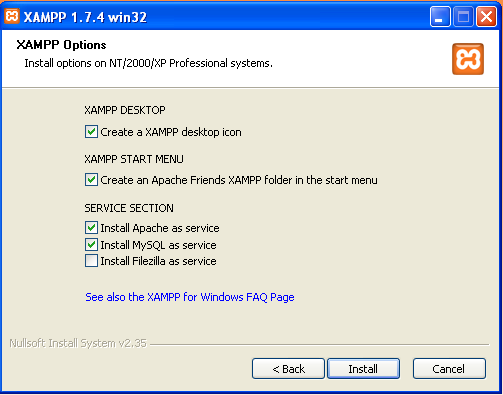Minimize the XAMPP installer window
Image resolution: width=503 pixels, height=395 pixels.
440,16
